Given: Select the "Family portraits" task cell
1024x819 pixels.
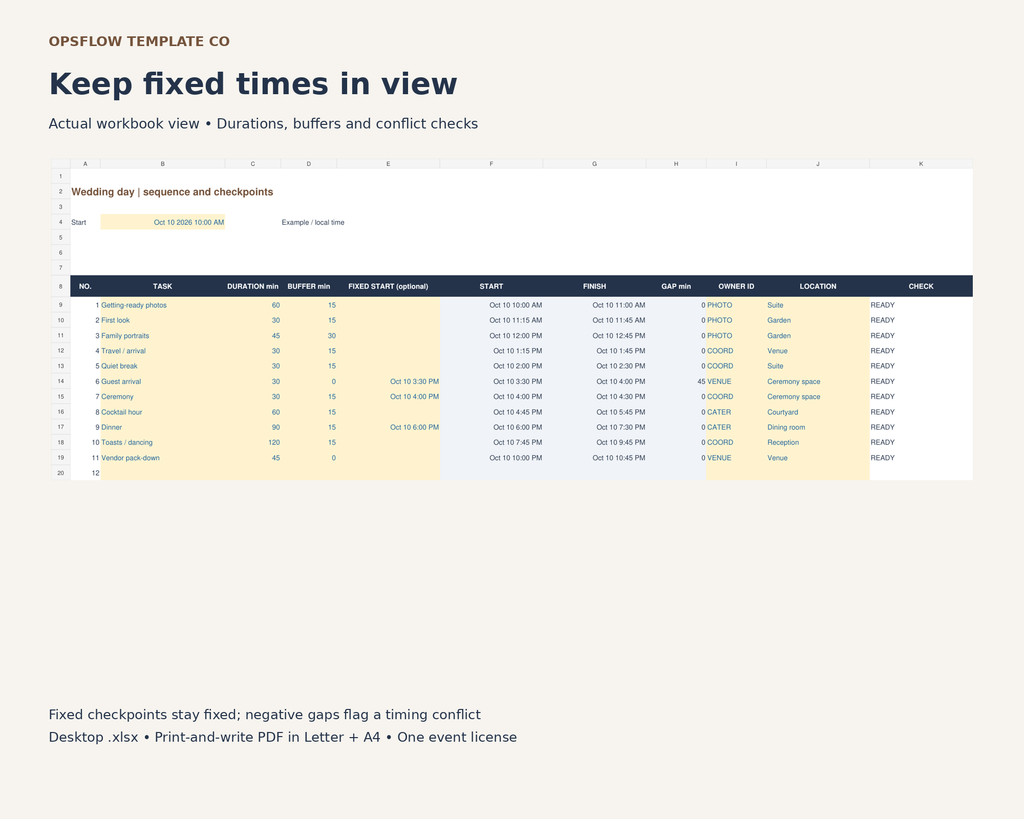Looking at the screenshot, I should 163,336.
